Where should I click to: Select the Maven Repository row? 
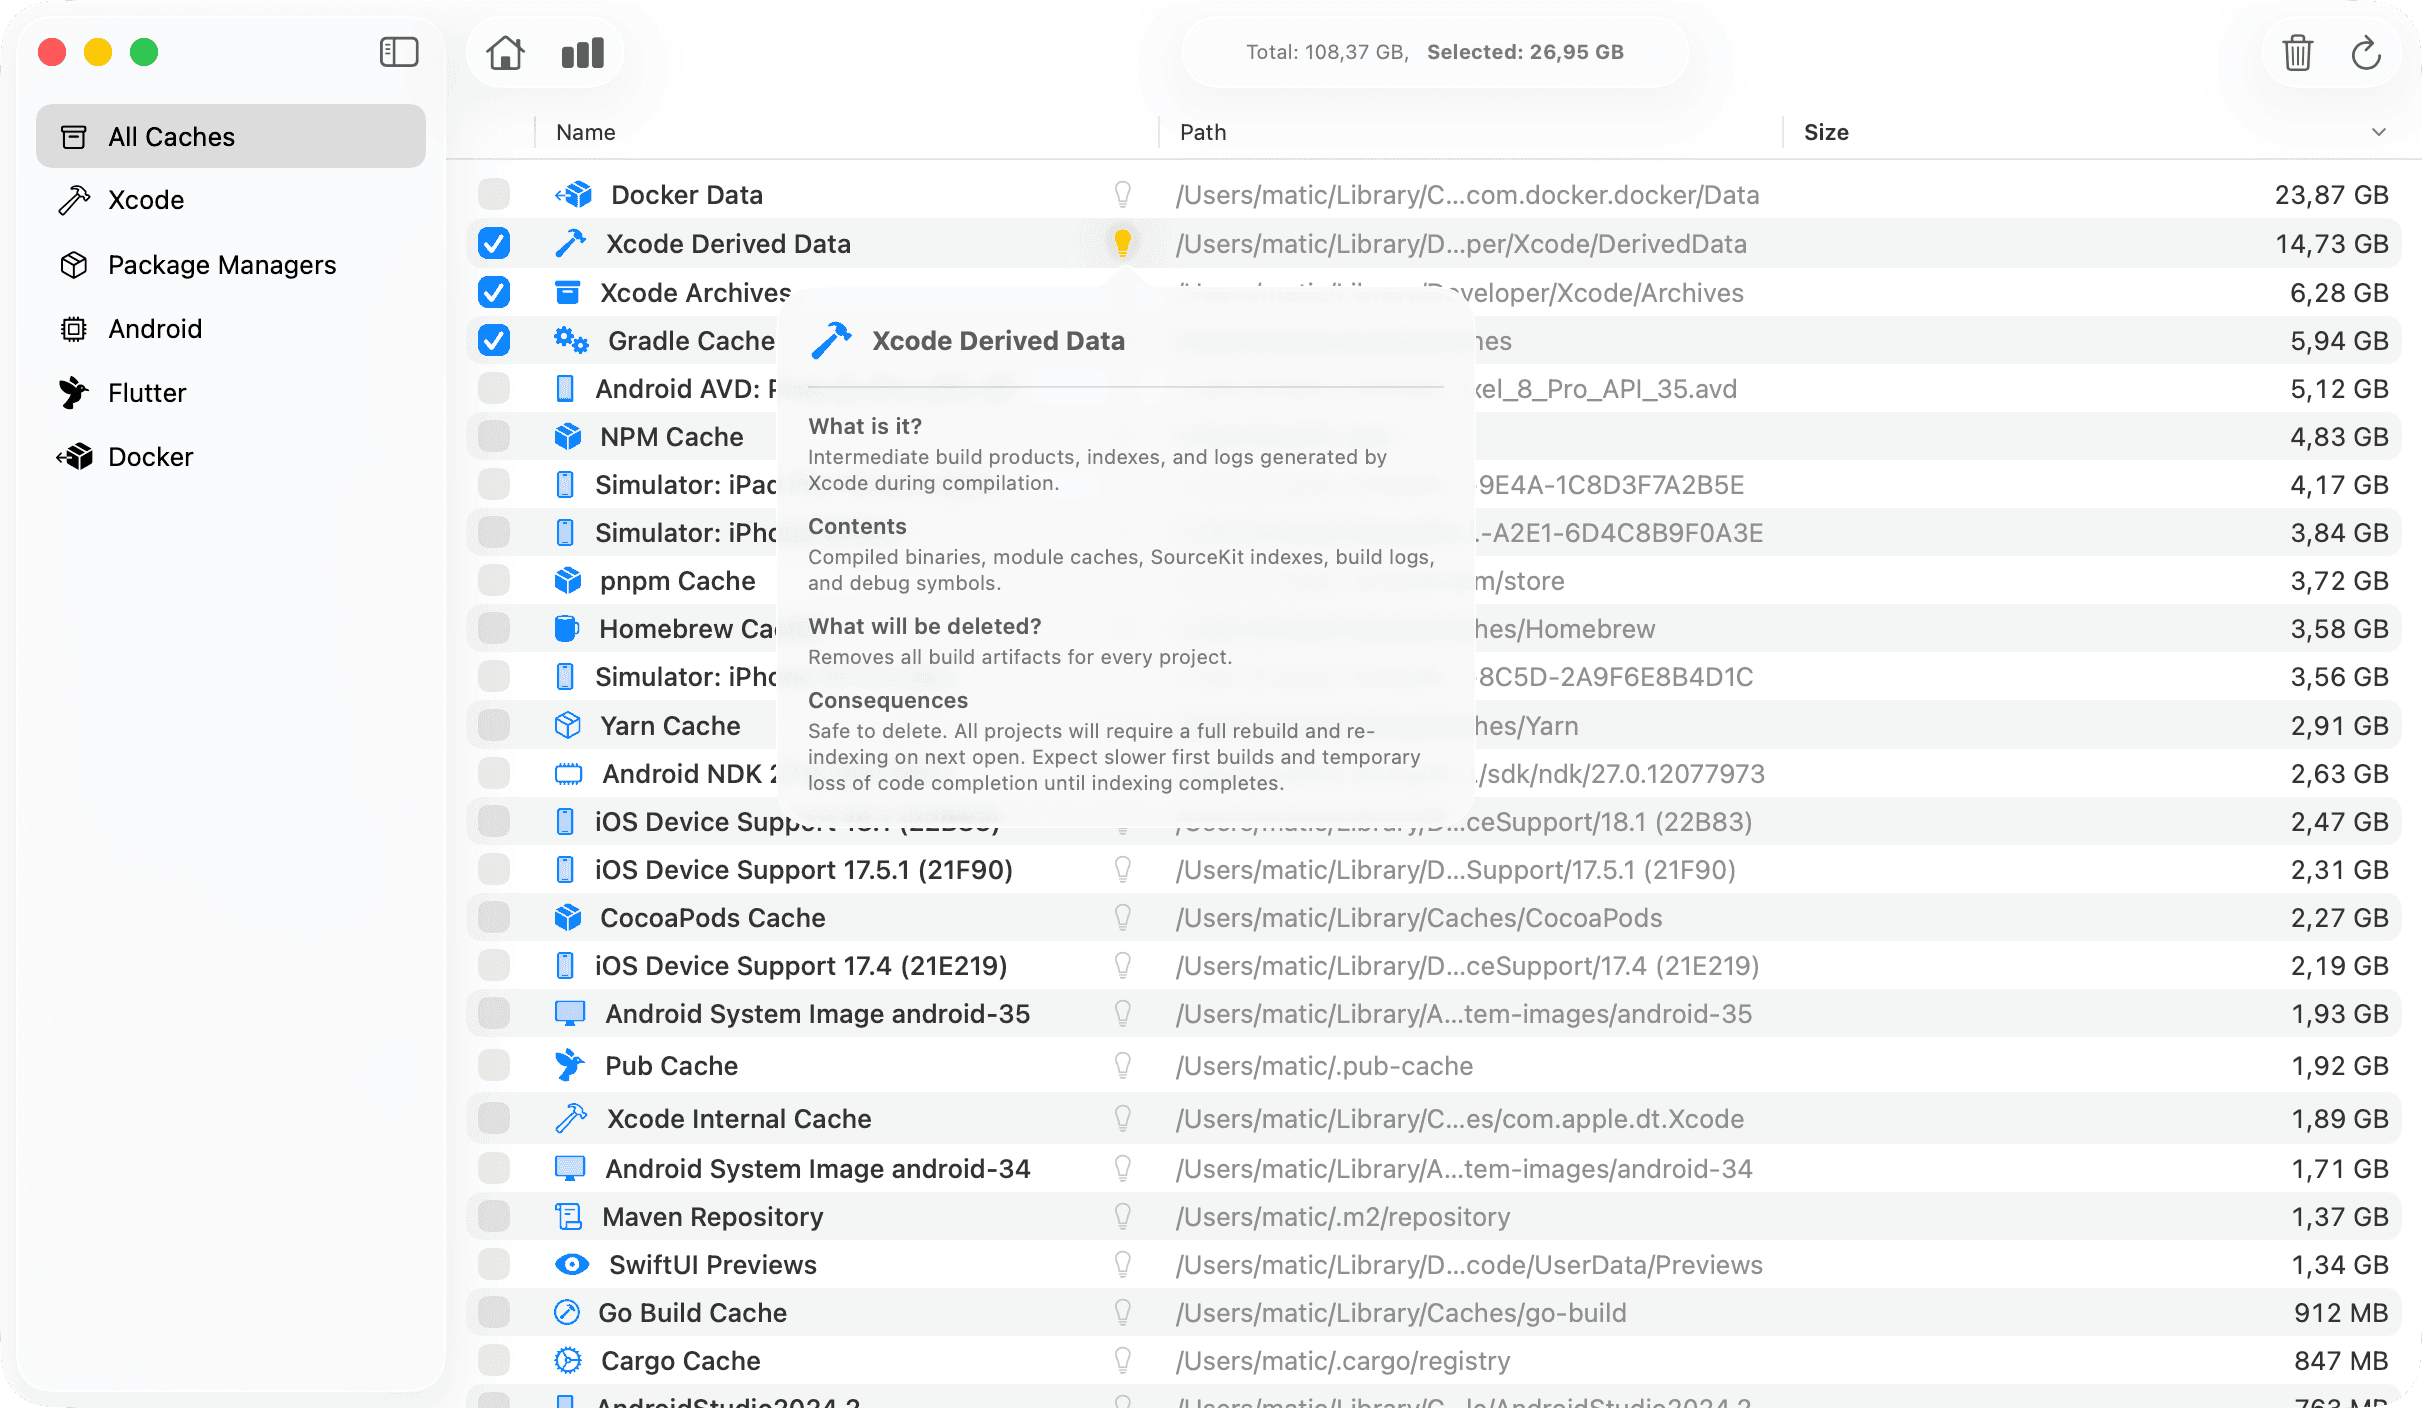point(712,1216)
